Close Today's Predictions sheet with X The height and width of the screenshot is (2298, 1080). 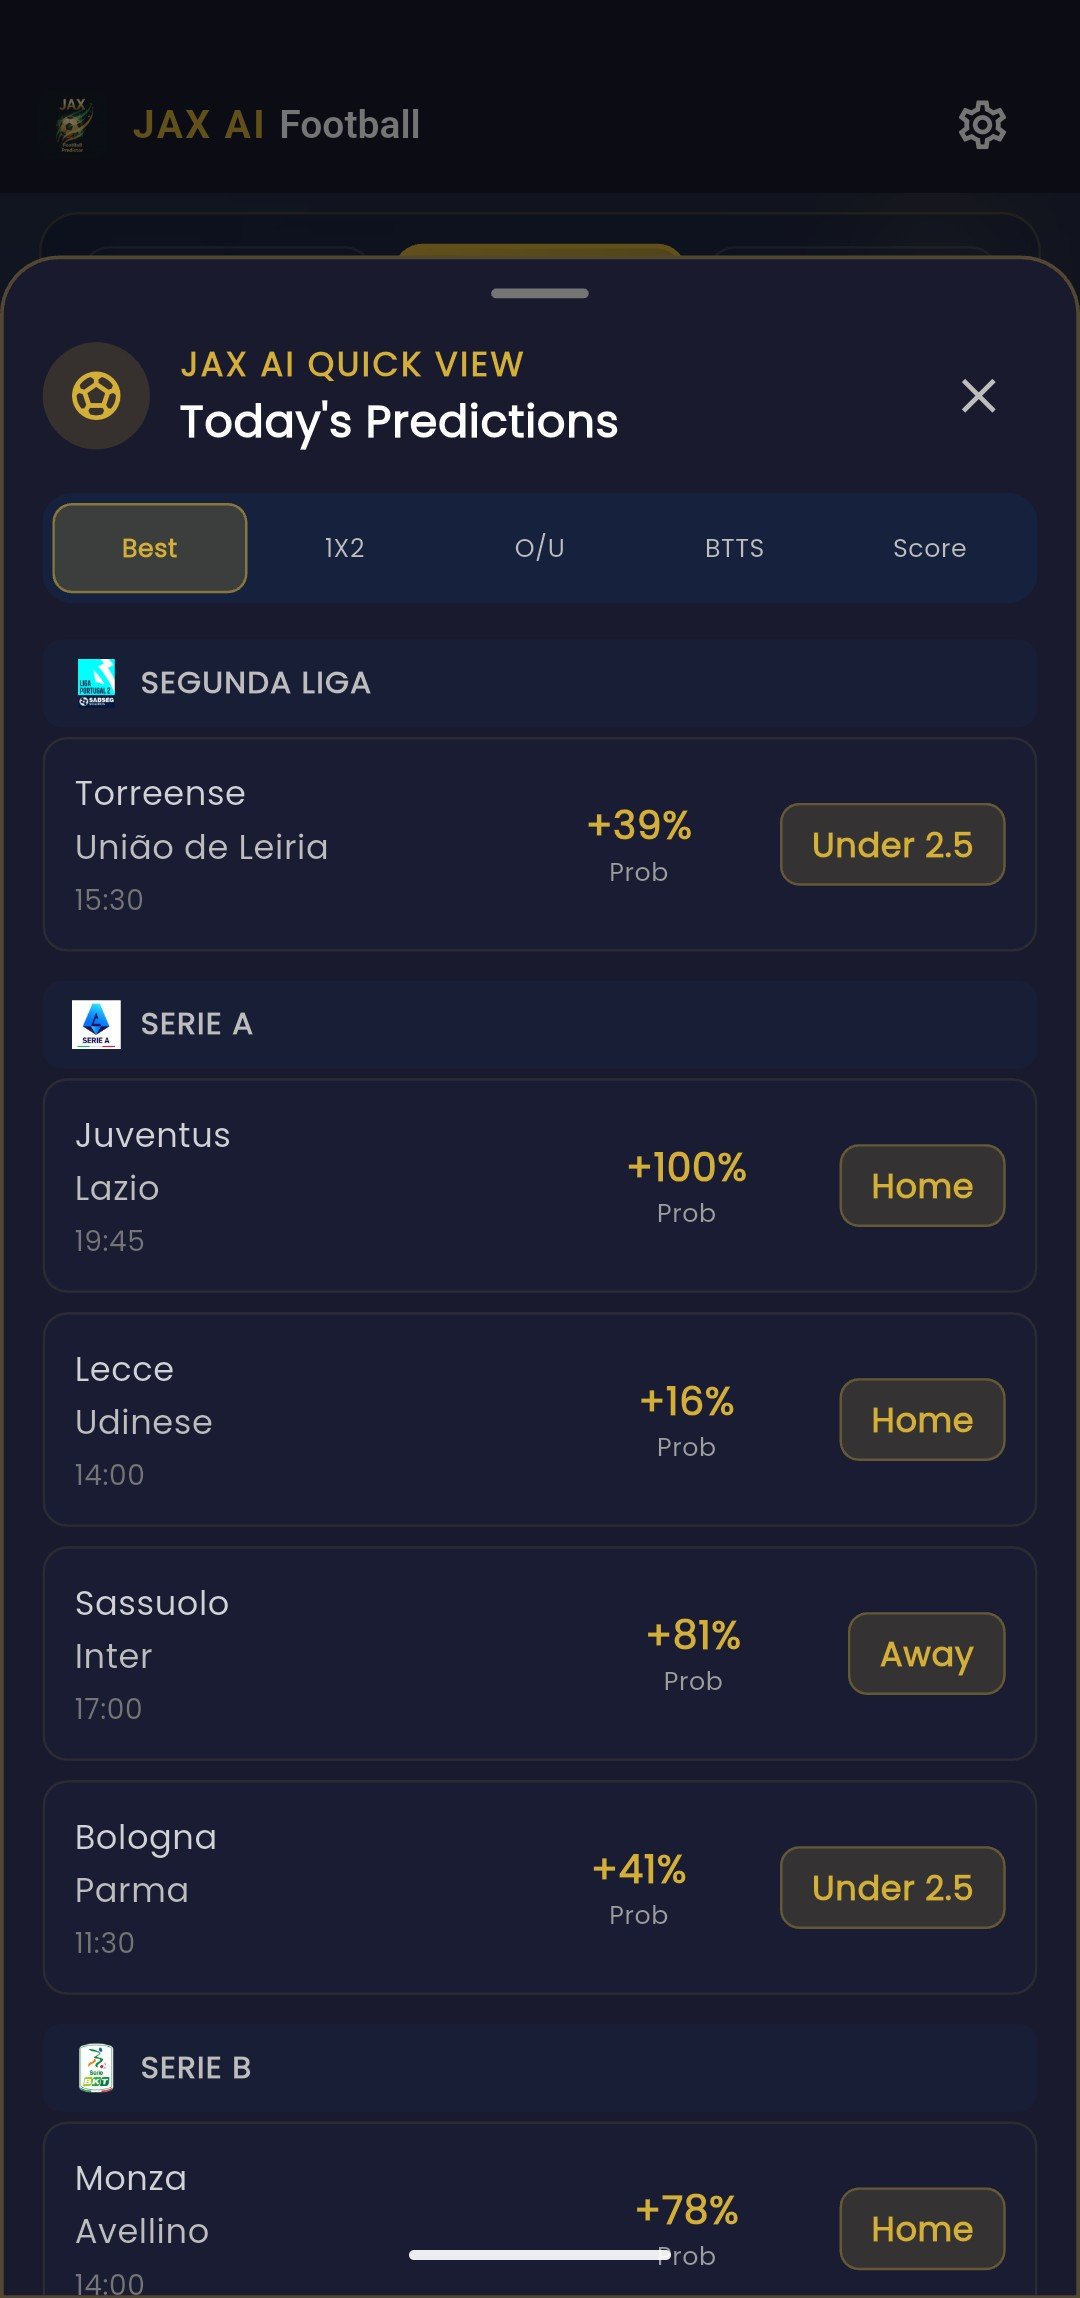tap(978, 396)
